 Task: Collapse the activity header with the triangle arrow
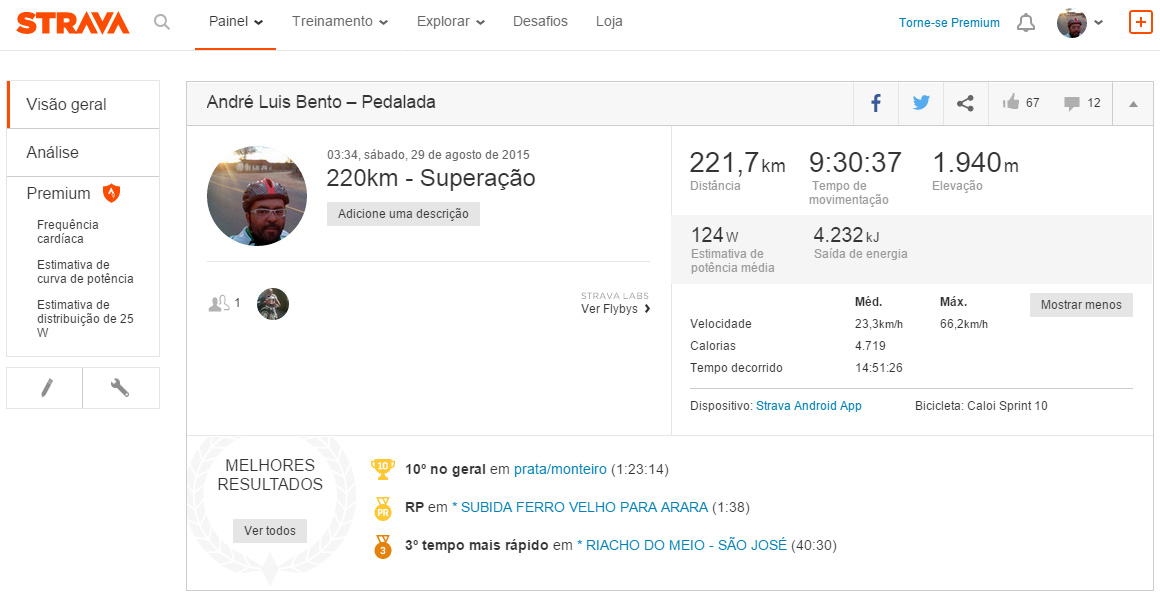[x=1133, y=104]
